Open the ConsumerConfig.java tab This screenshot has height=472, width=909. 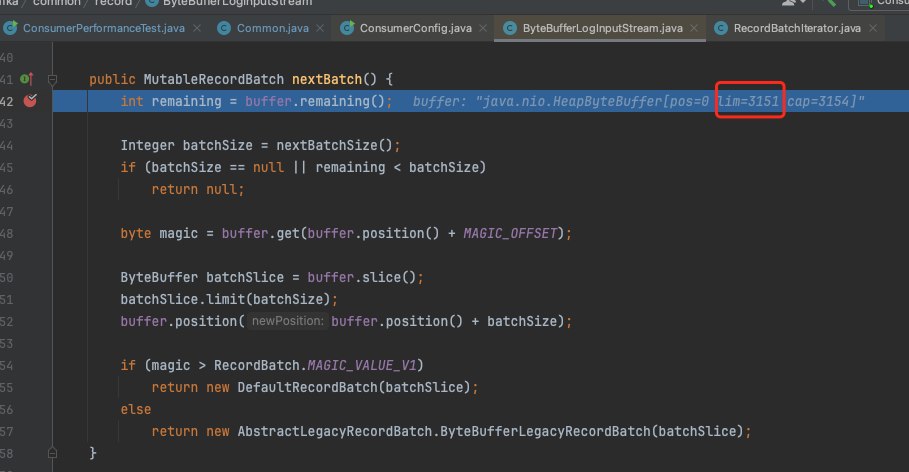click(x=415, y=28)
